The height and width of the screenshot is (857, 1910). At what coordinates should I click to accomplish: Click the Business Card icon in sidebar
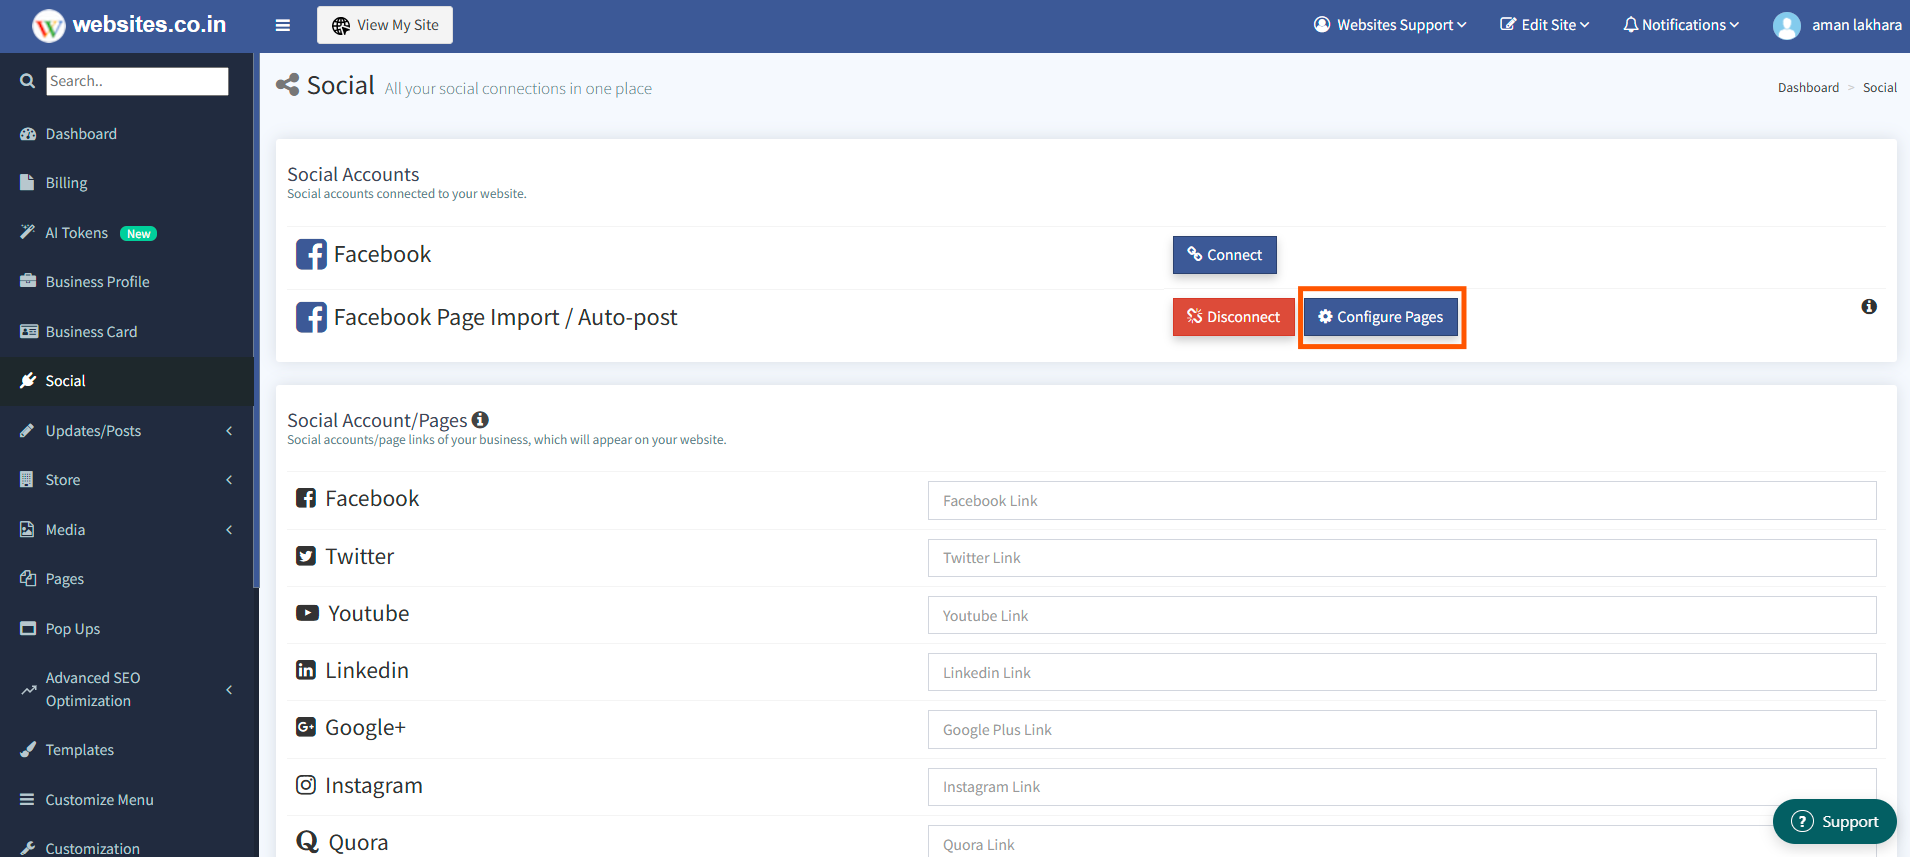(x=29, y=331)
